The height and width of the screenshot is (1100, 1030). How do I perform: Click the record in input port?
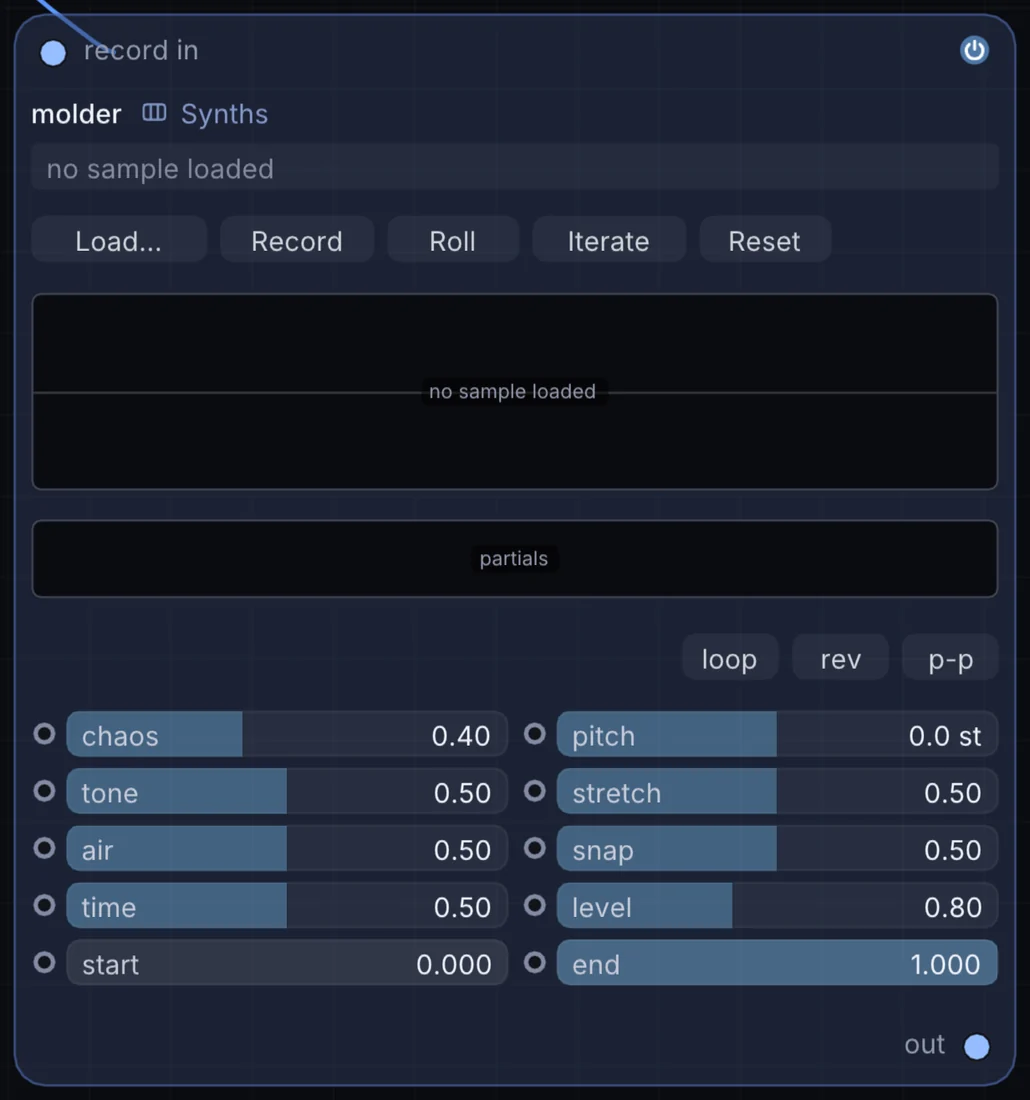pos(53,53)
